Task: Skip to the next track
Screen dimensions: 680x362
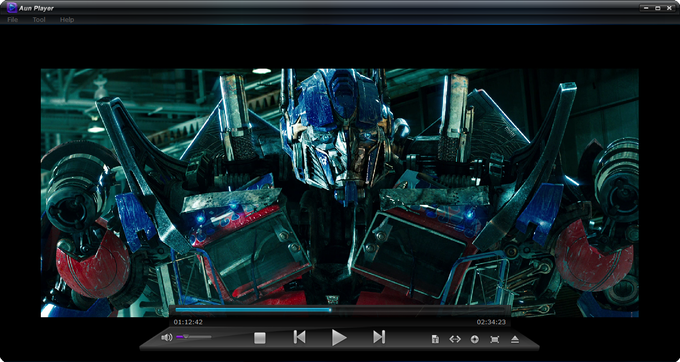Action: 379,337
